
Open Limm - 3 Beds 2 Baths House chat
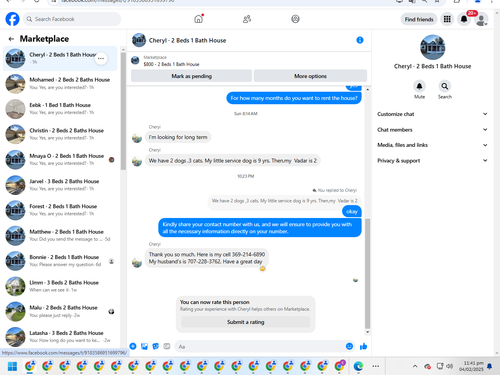tap(60, 286)
